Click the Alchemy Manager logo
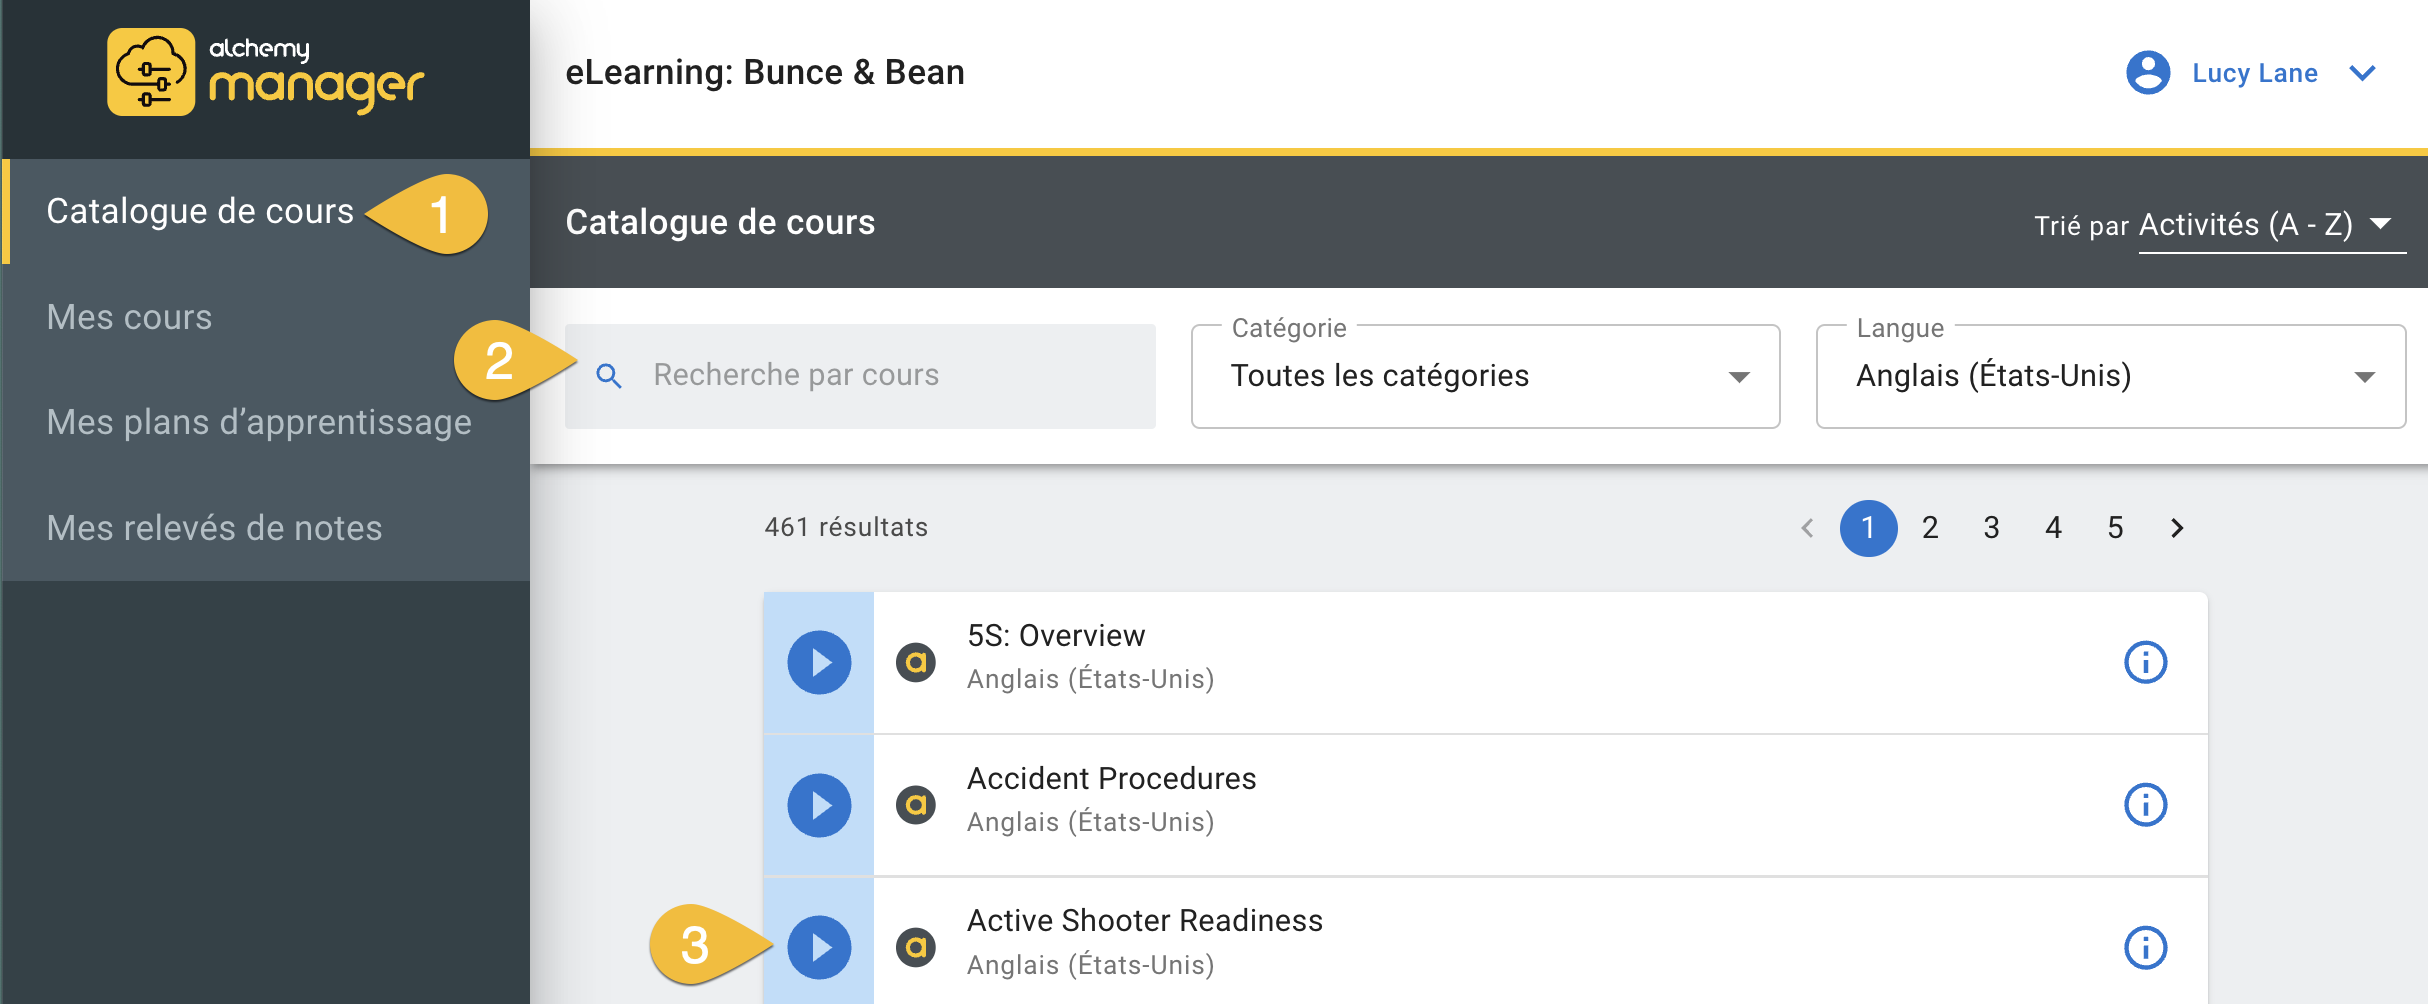The width and height of the screenshot is (2428, 1004). (x=265, y=73)
